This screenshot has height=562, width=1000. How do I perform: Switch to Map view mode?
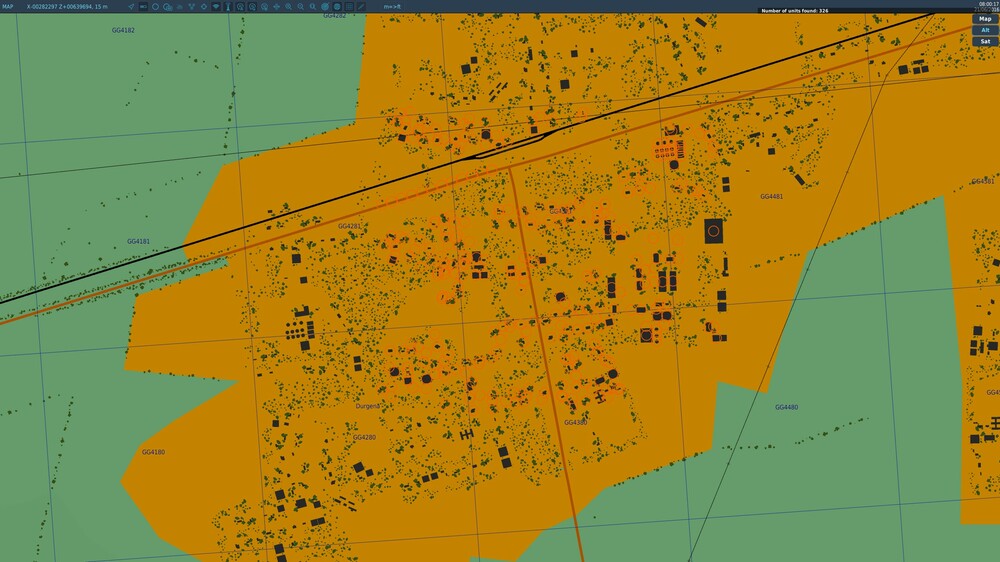985,18
